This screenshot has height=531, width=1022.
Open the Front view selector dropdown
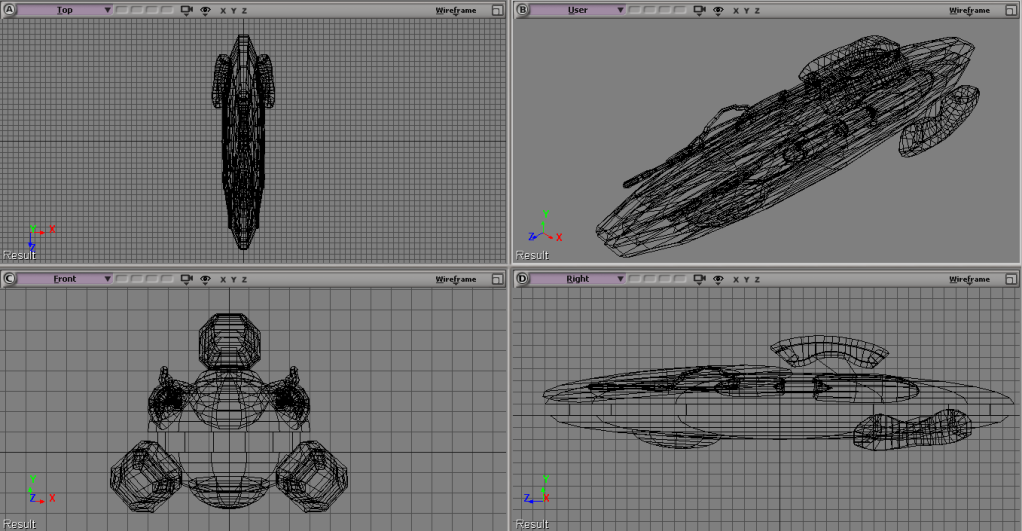(65, 279)
